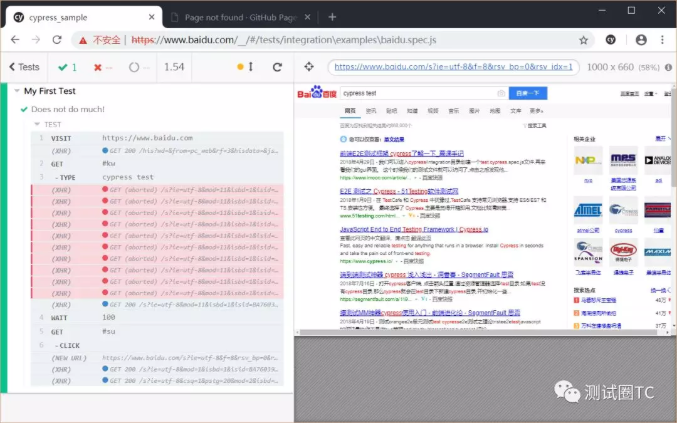Screen dimensions: 678x424
Task: Click the pending tests circle counter
Action: 139,67
